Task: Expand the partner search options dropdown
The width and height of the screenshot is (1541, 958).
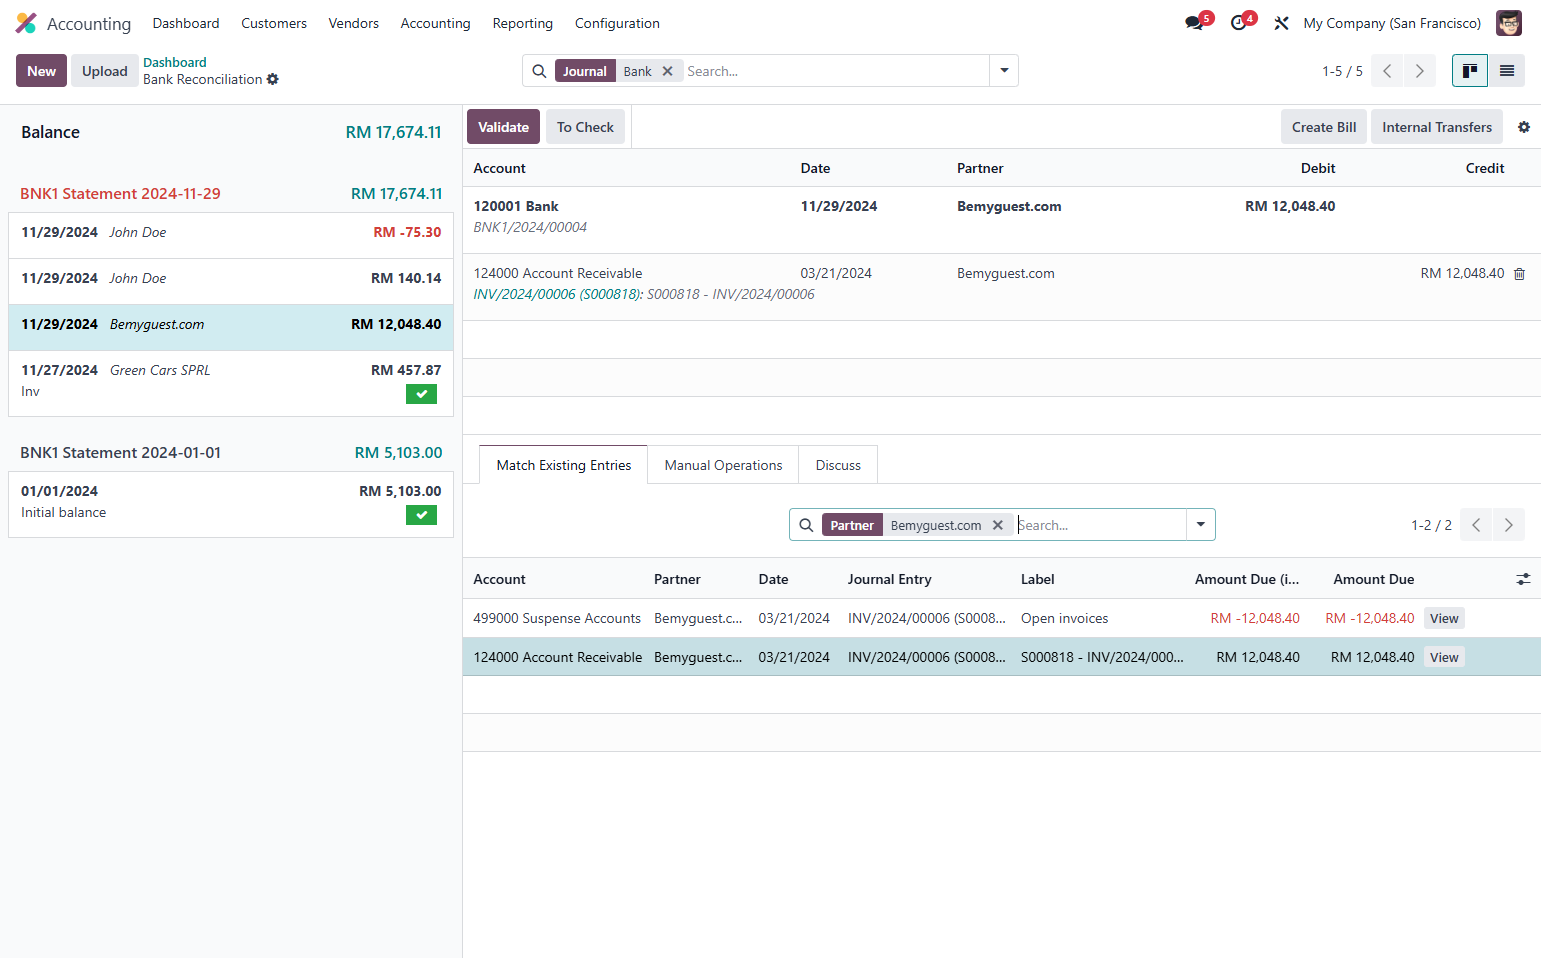Action: click(1201, 525)
